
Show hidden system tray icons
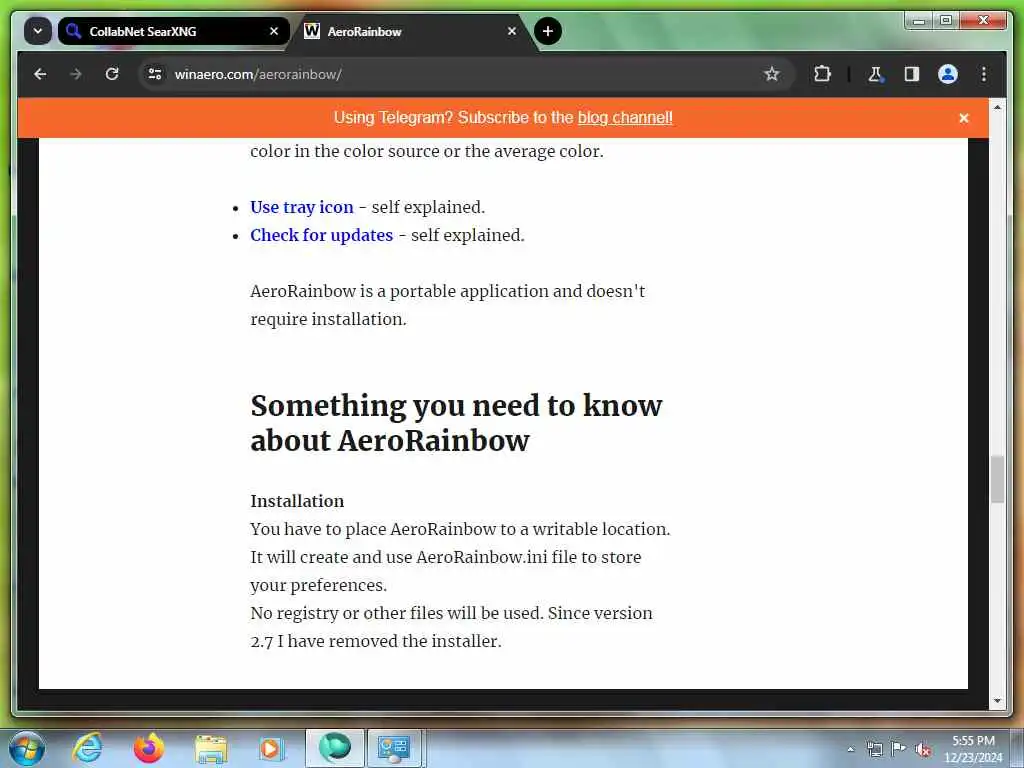coord(850,750)
